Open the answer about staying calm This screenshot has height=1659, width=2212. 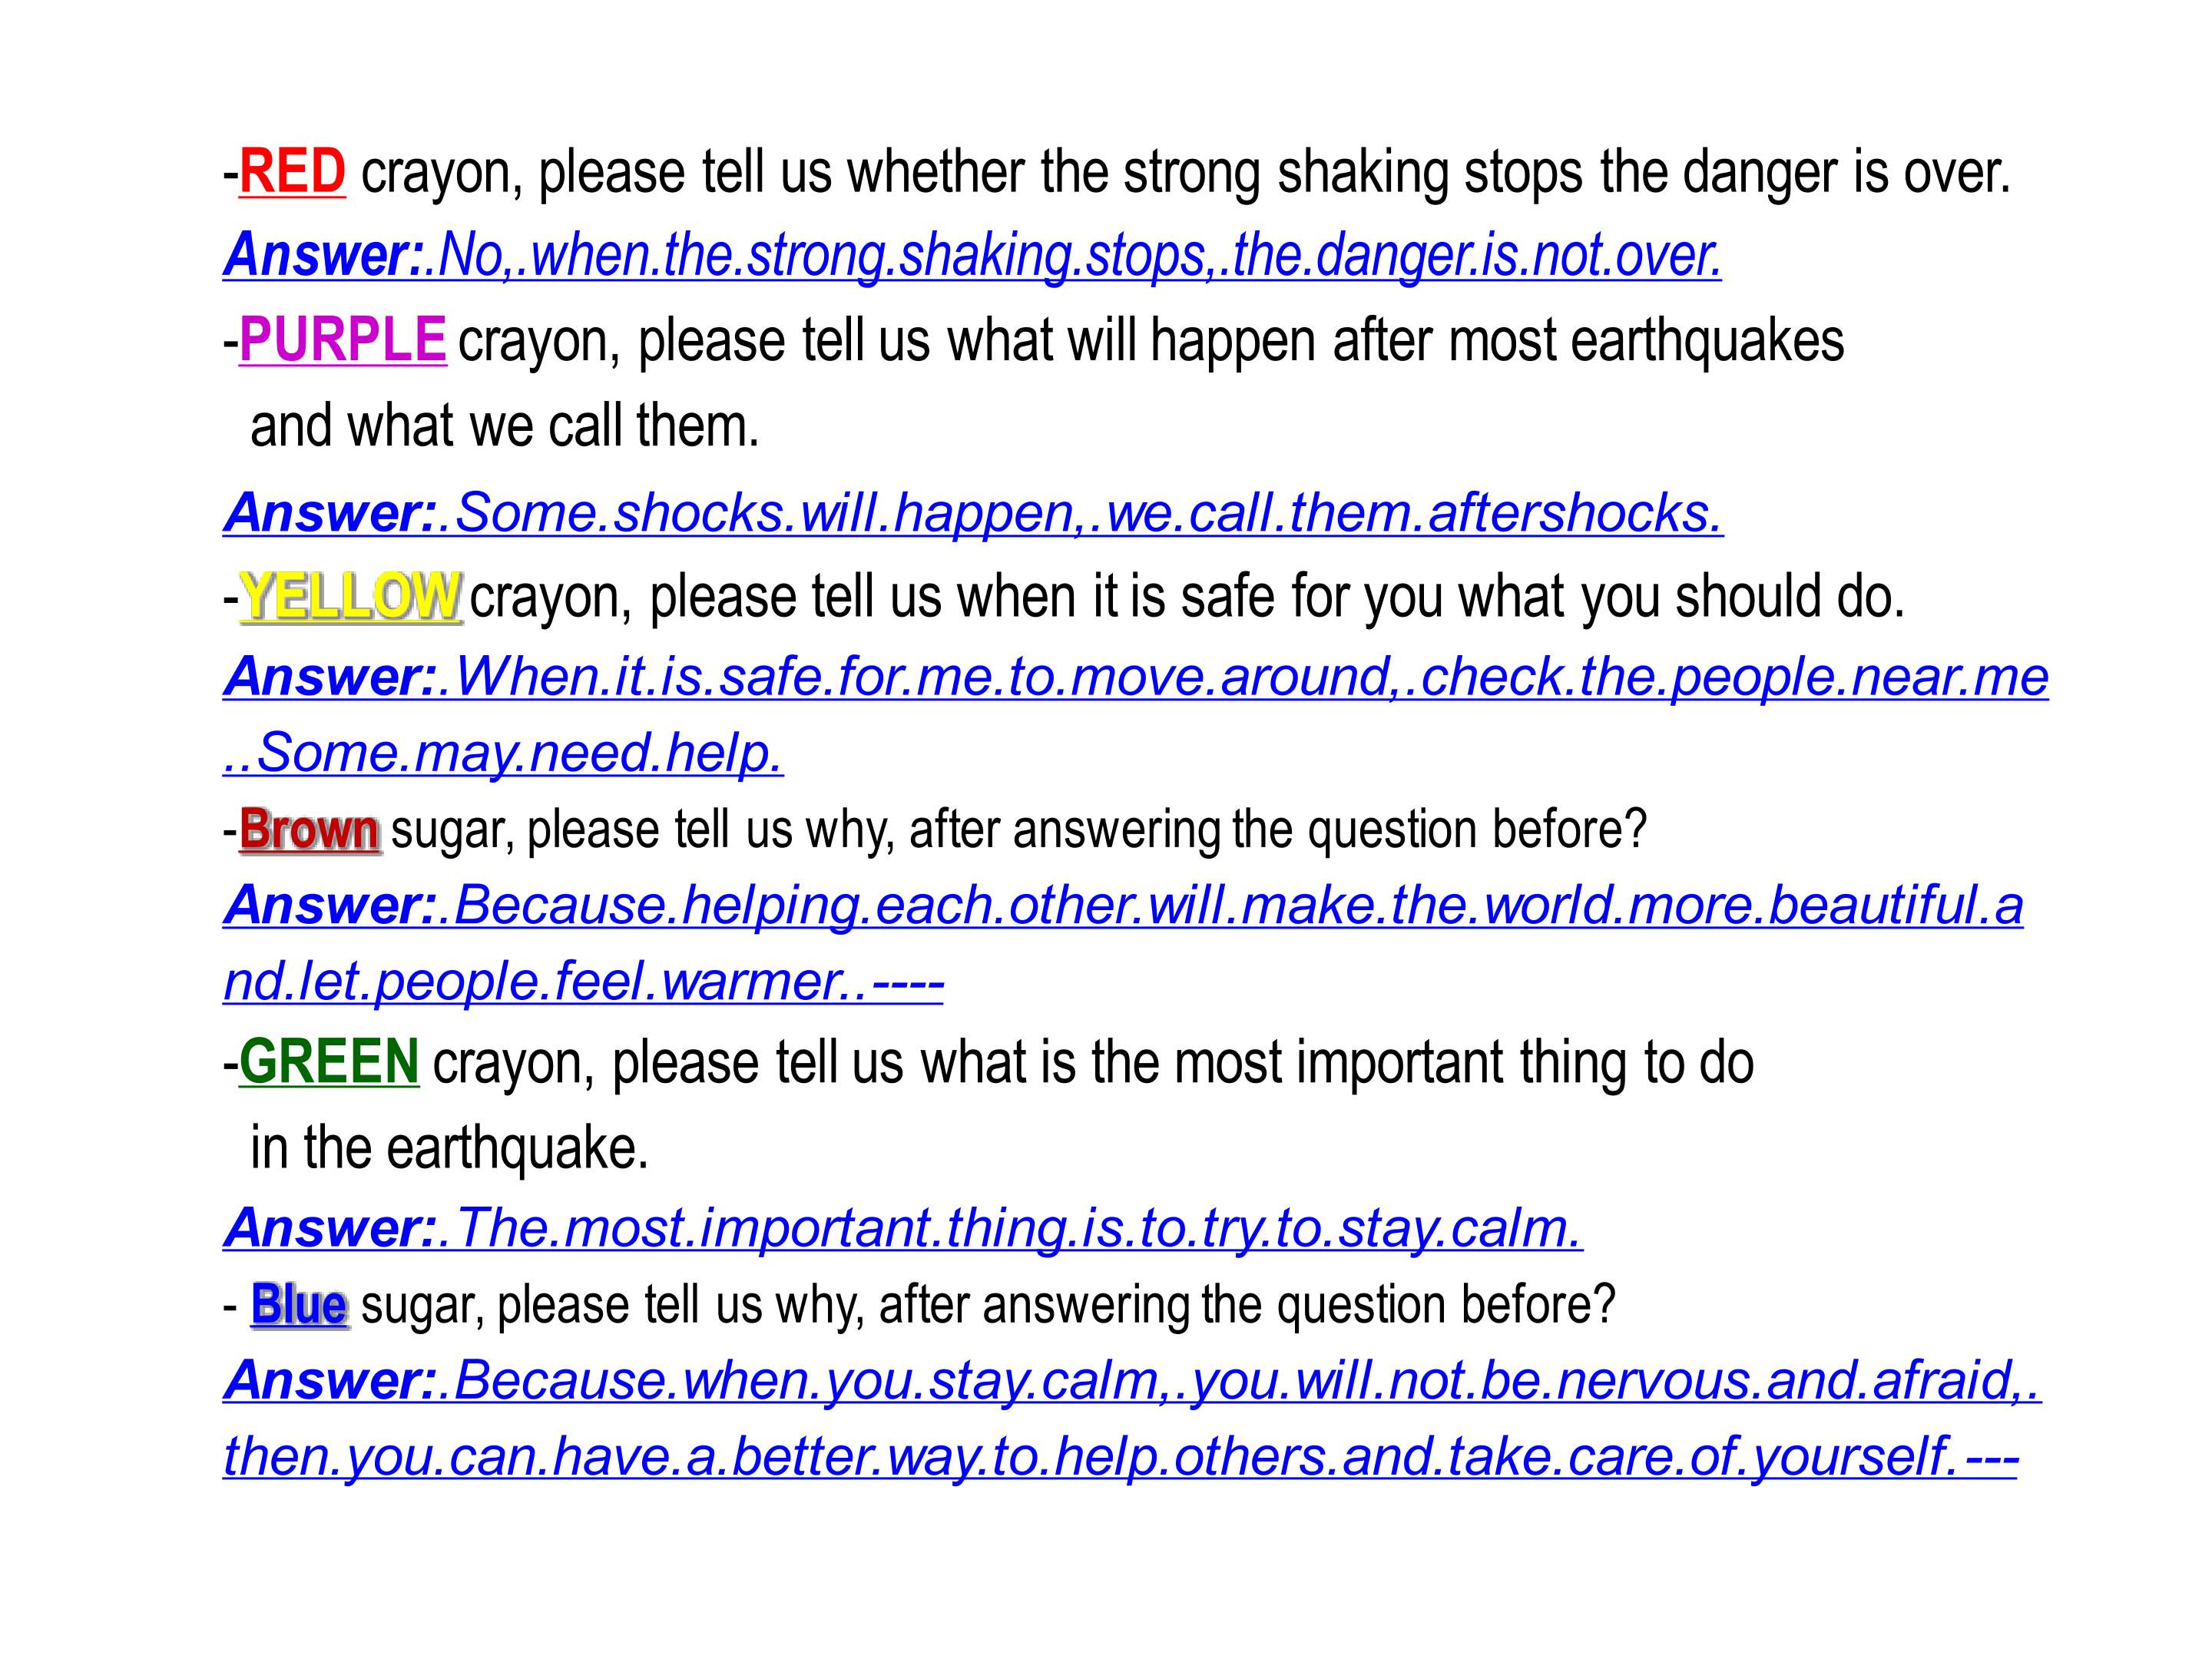click(903, 1228)
